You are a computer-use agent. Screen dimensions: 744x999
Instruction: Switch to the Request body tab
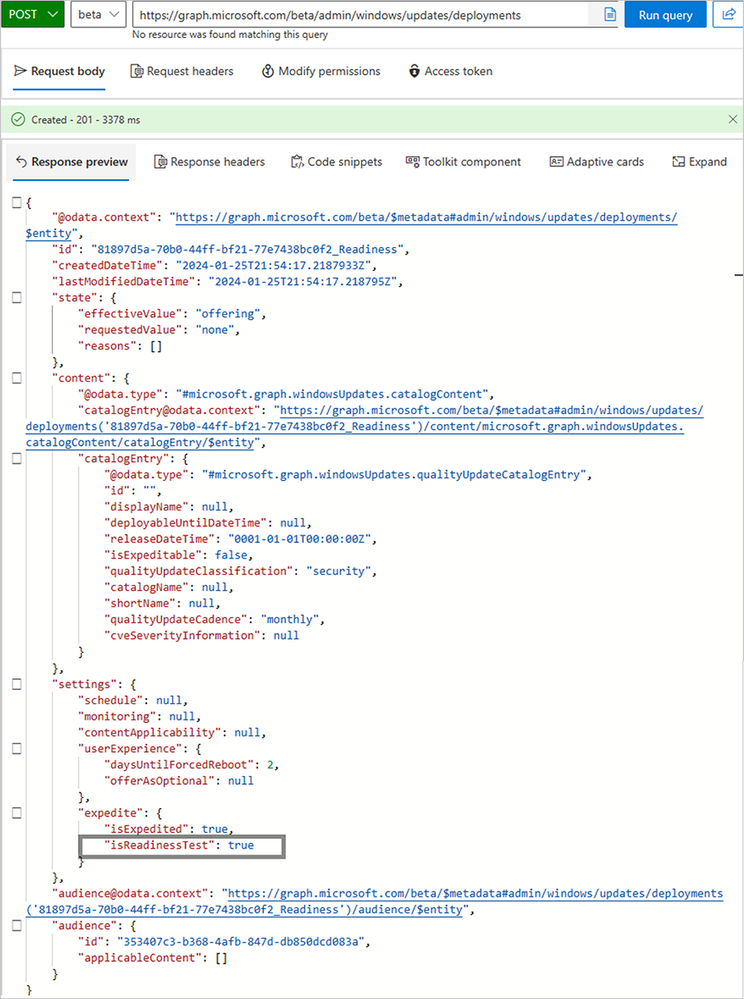(x=59, y=71)
